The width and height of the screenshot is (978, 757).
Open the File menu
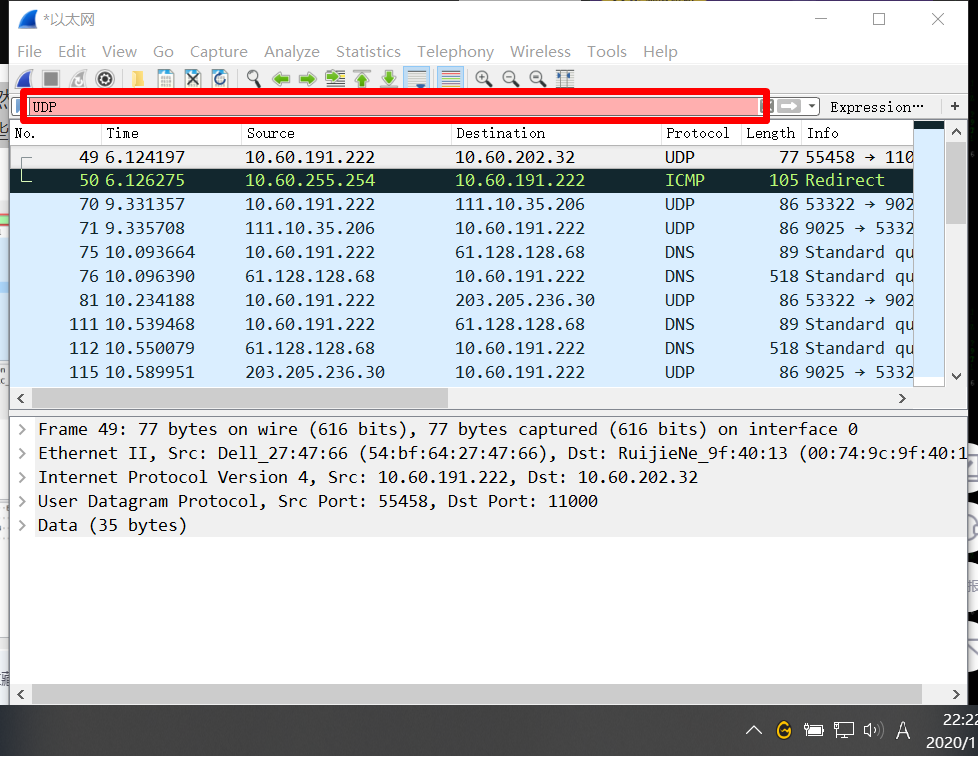coord(29,52)
